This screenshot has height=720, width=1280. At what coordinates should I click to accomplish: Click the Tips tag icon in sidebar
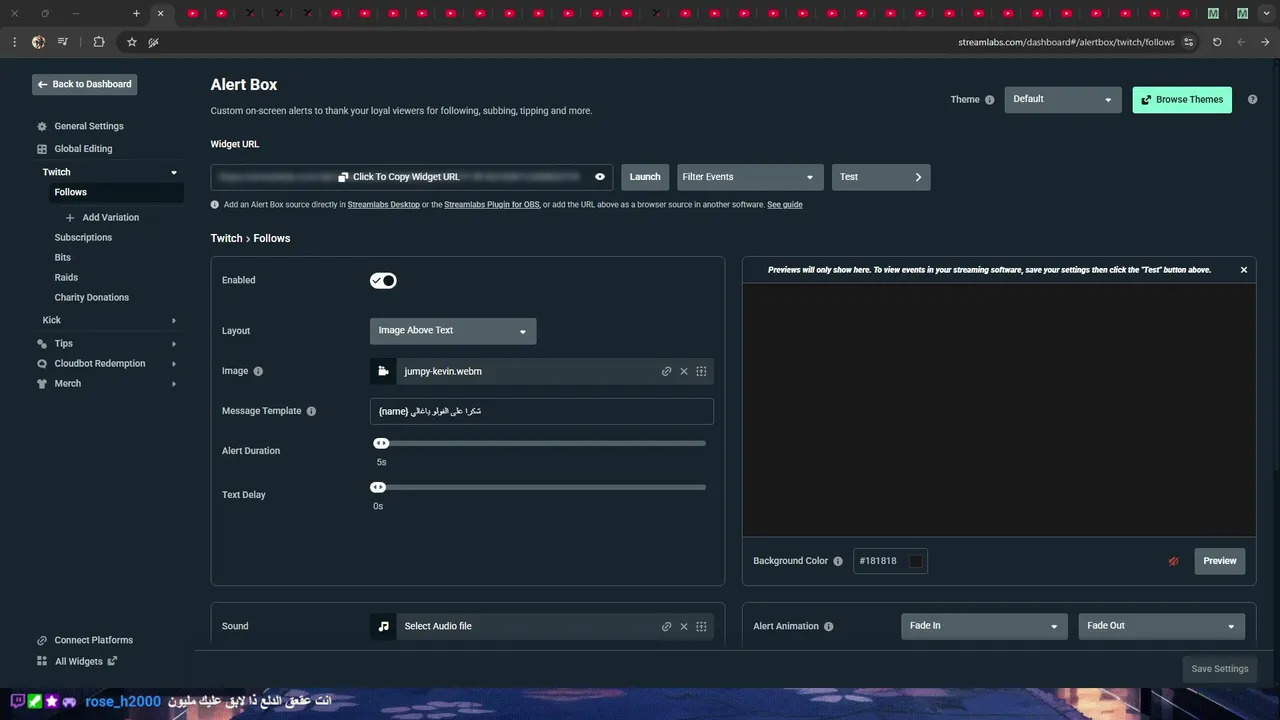click(x=42, y=344)
